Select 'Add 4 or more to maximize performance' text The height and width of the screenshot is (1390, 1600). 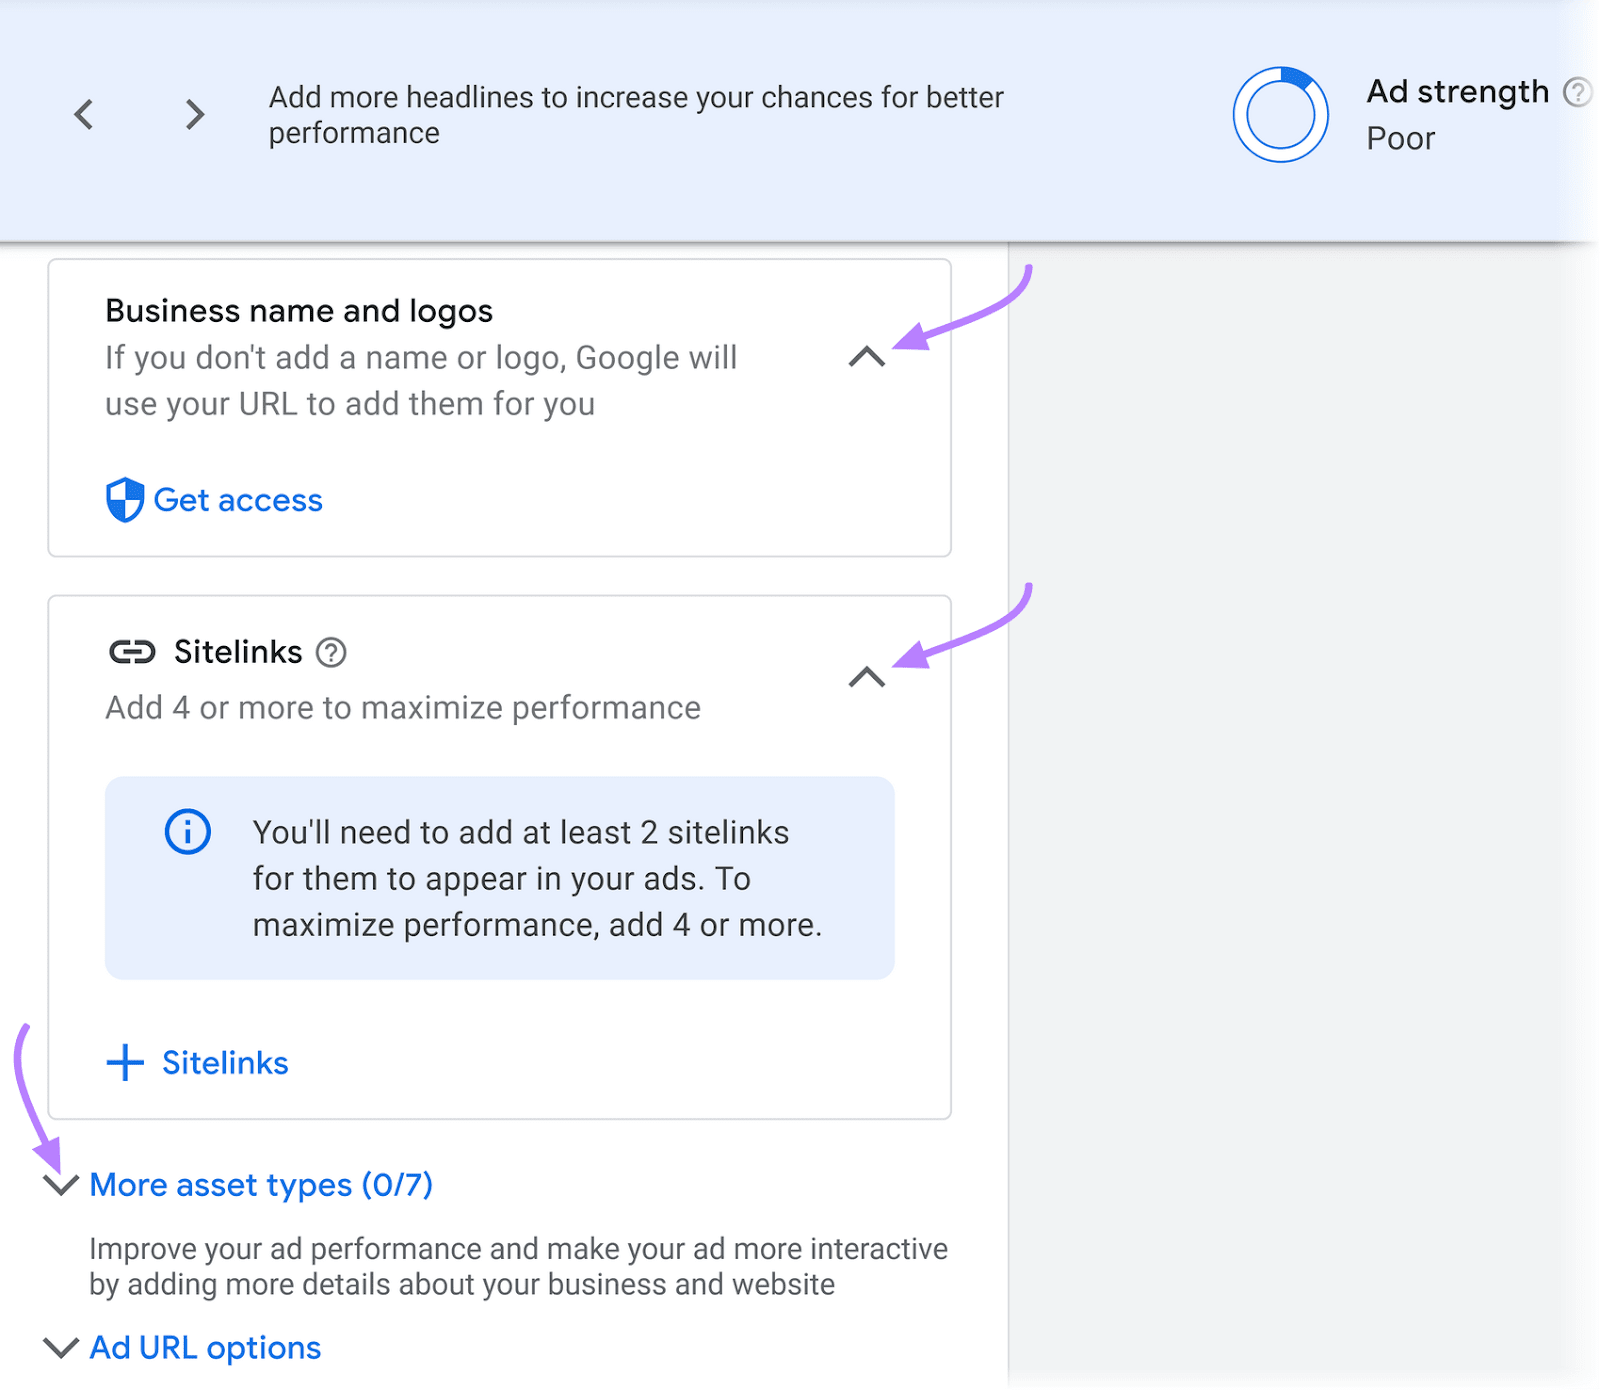[403, 708]
